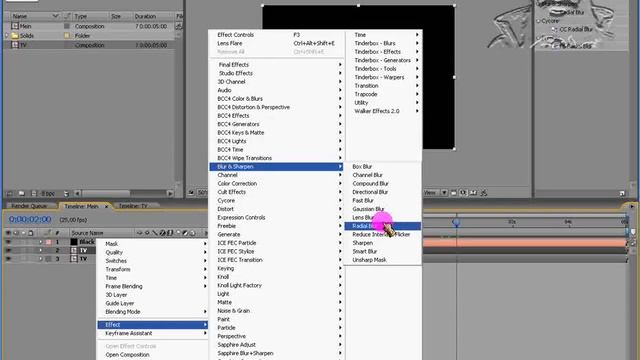Expand layer 2 TV properties triangle
This screenshot has height=360, width=640.
[40, 250]
